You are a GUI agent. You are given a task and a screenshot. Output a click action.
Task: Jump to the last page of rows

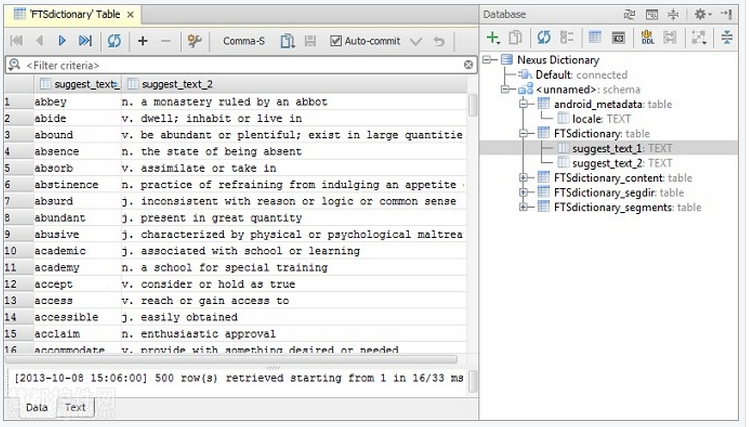tap(85, 41)
